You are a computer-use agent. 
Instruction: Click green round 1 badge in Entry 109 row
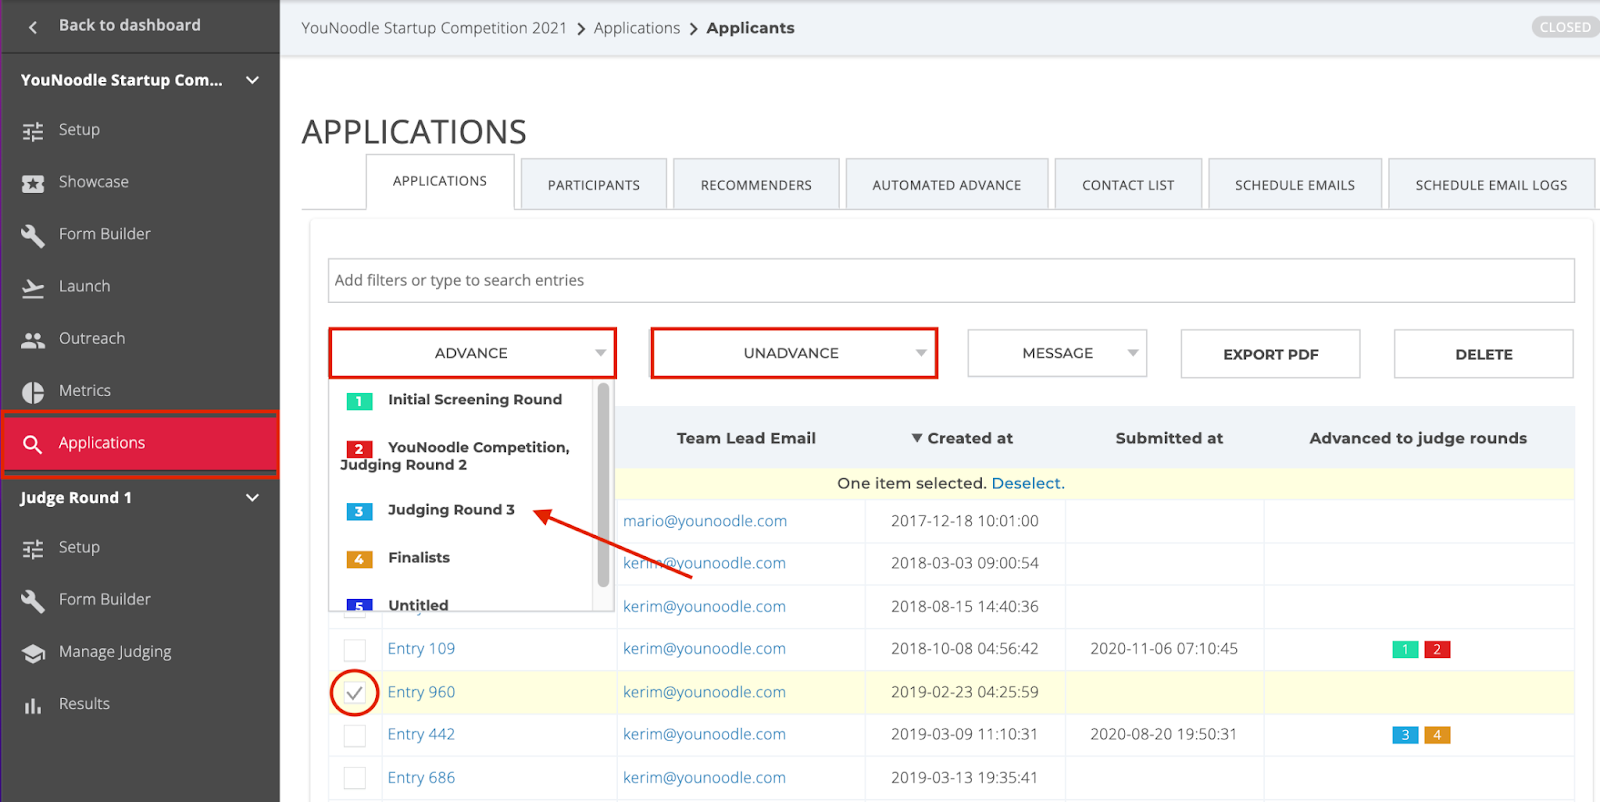click(x=1405, y=650)
